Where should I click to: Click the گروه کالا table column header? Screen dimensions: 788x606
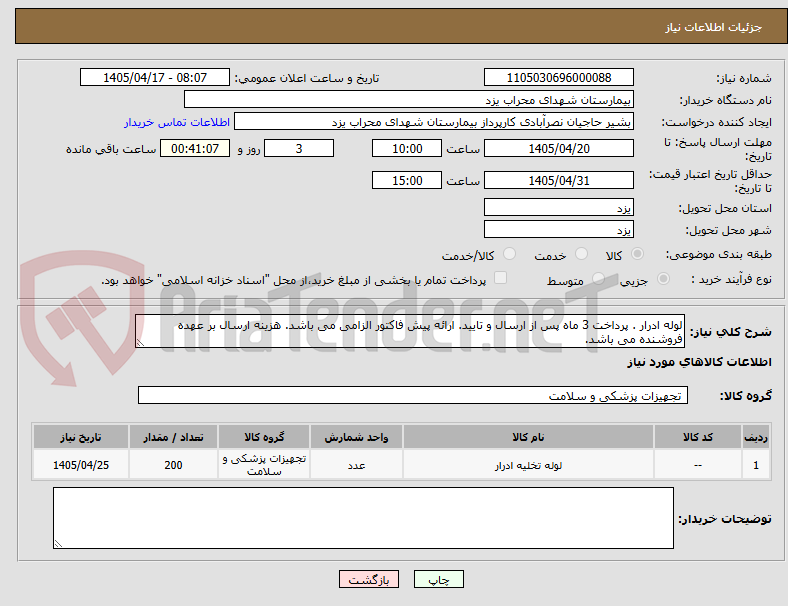pyautogui.click(x=264, y=437)
